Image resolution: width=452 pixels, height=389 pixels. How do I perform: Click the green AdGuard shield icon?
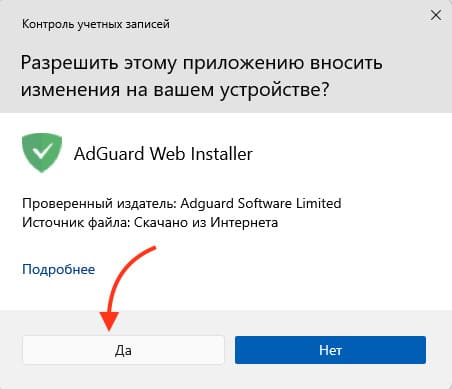pos(42,153)
